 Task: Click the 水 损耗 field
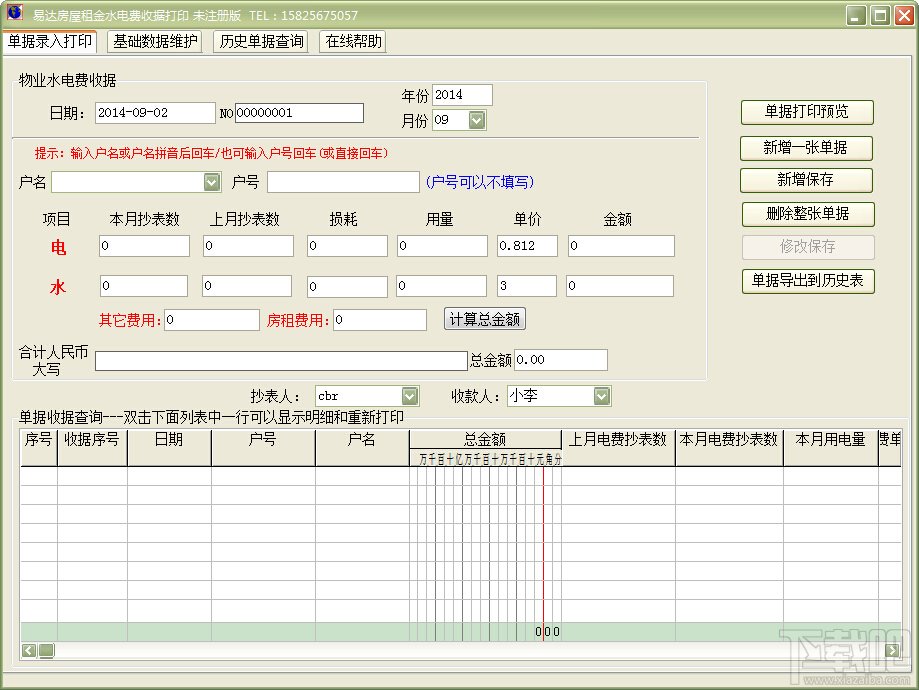[347, 286]
